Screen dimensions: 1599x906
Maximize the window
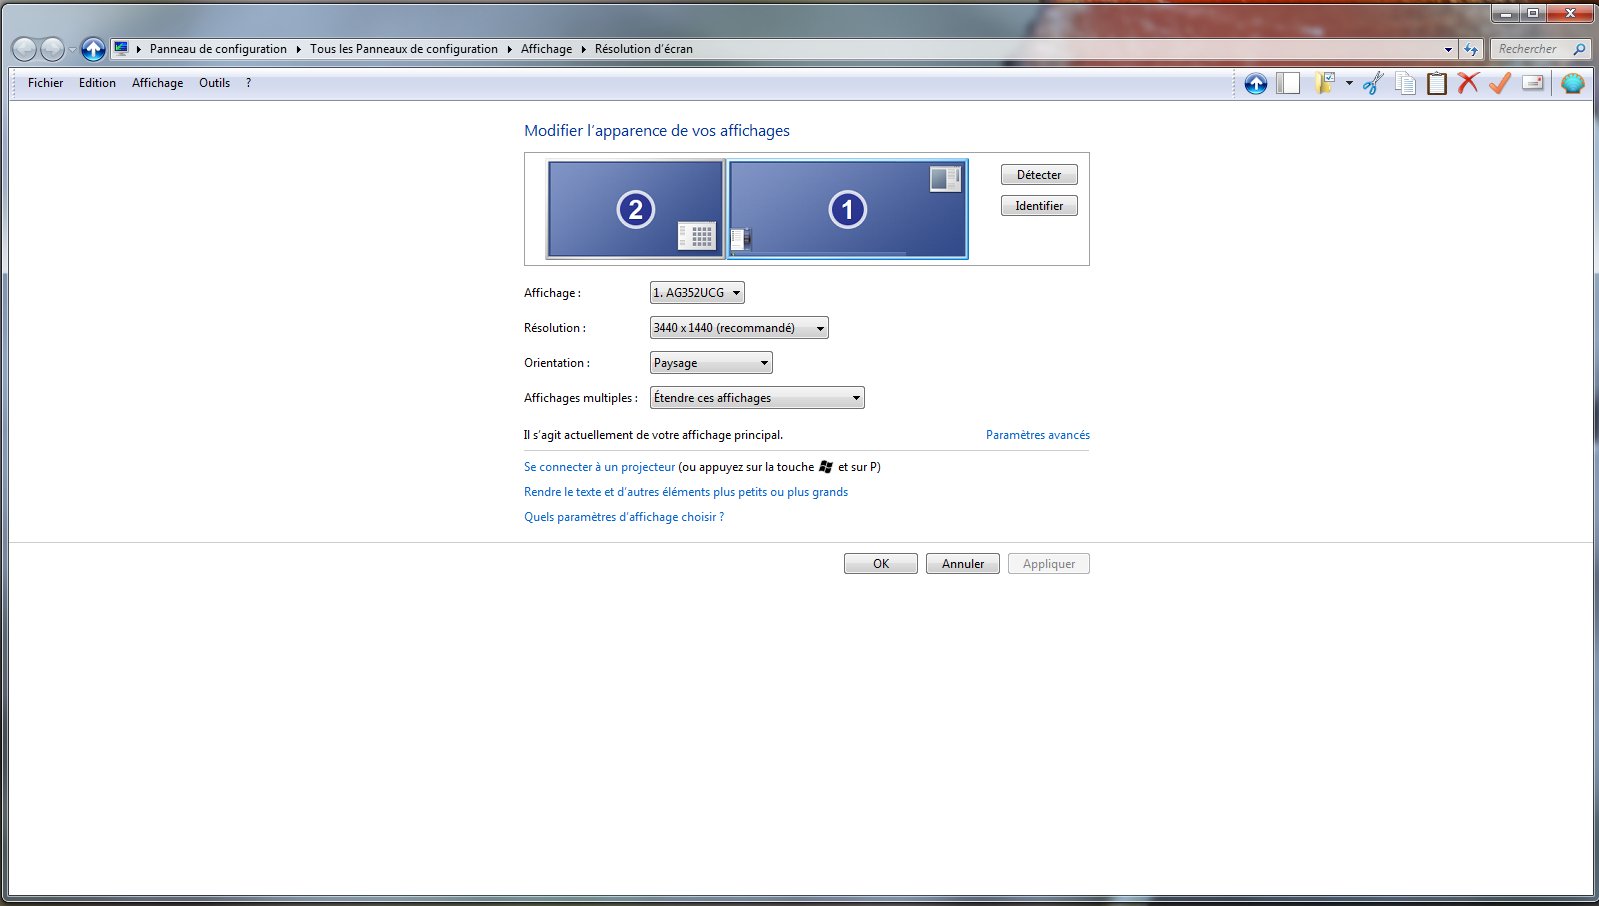pyautogui.click(x=1533, y=13)
